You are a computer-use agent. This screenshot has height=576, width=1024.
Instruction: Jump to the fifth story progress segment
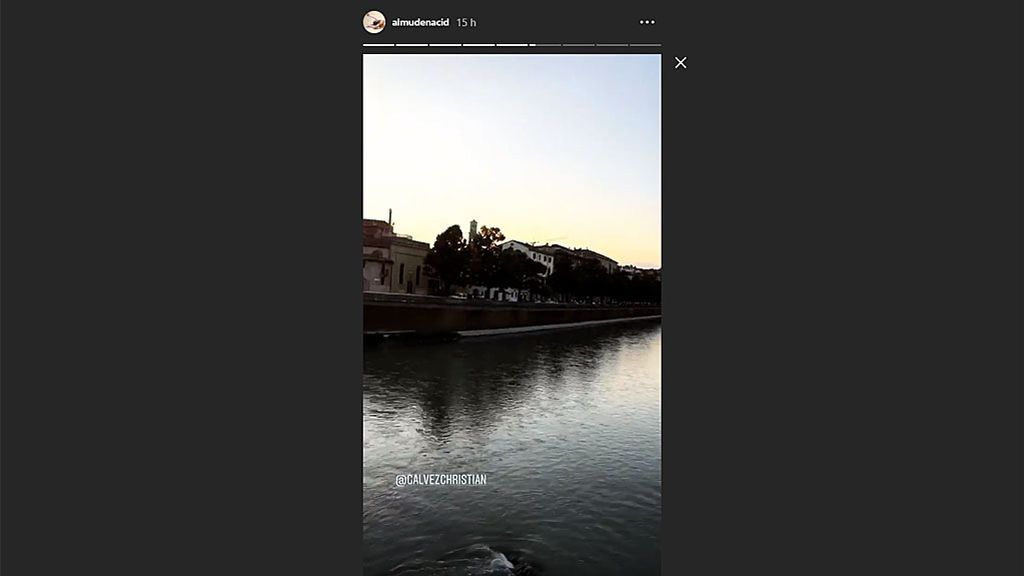coord(512,44)
